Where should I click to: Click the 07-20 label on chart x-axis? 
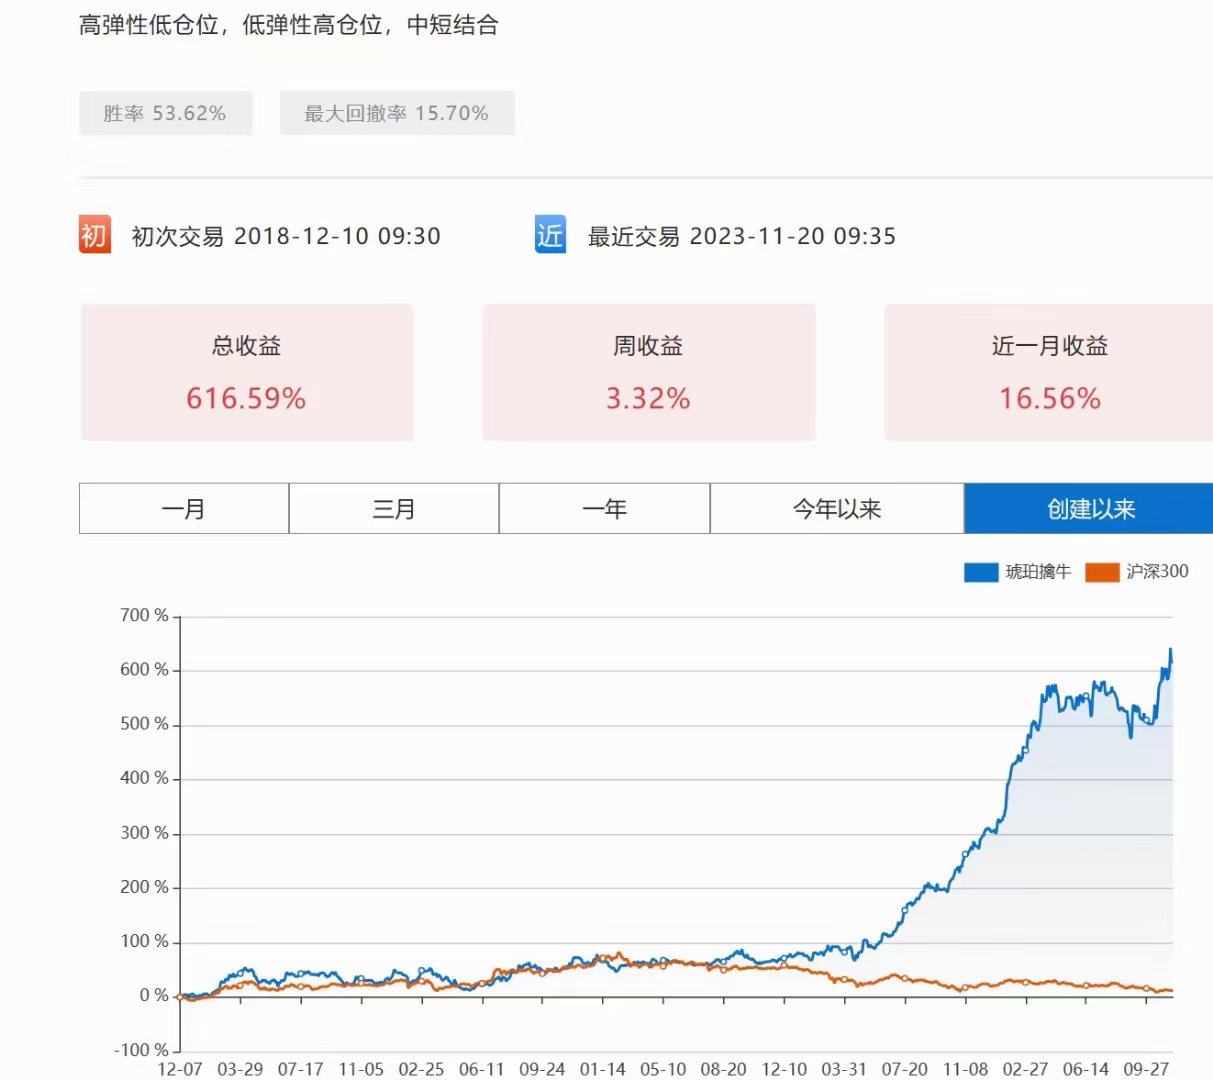coord(904,1069)
